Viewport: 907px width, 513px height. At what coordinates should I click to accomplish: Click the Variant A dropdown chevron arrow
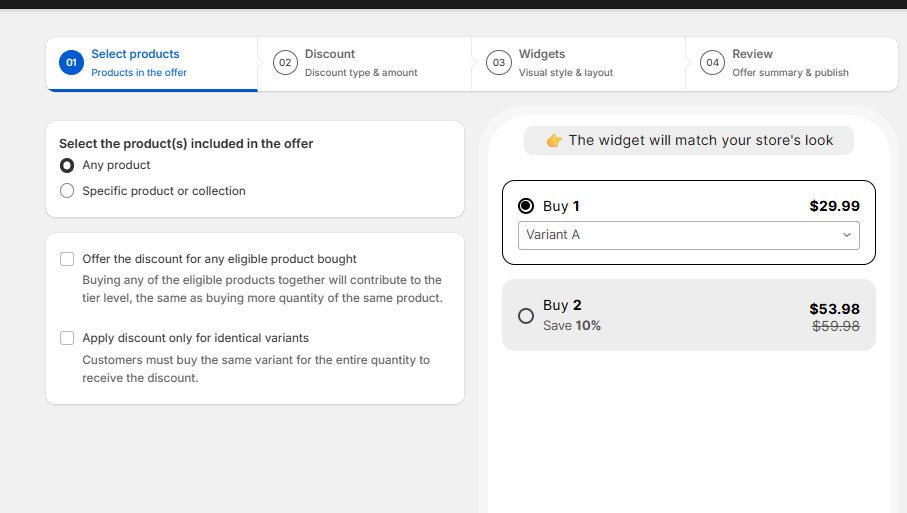click(847, 235)
